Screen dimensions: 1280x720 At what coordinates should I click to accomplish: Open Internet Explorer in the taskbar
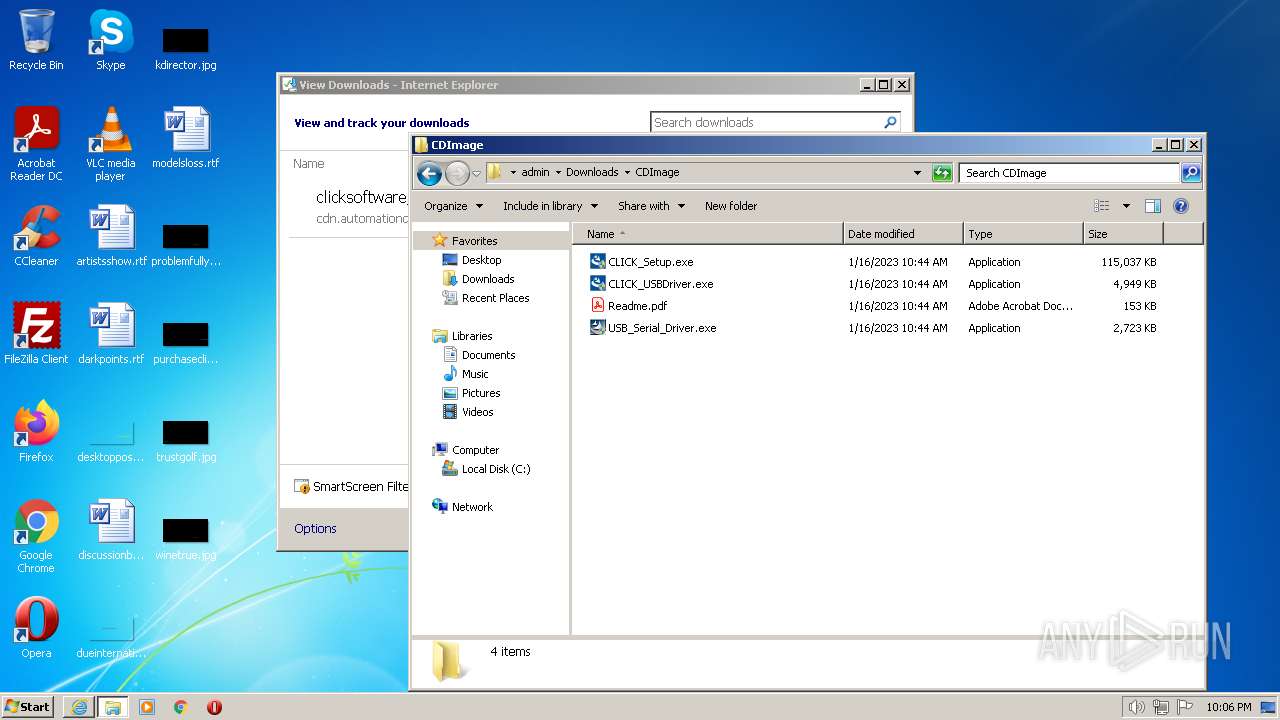point(79,707)
